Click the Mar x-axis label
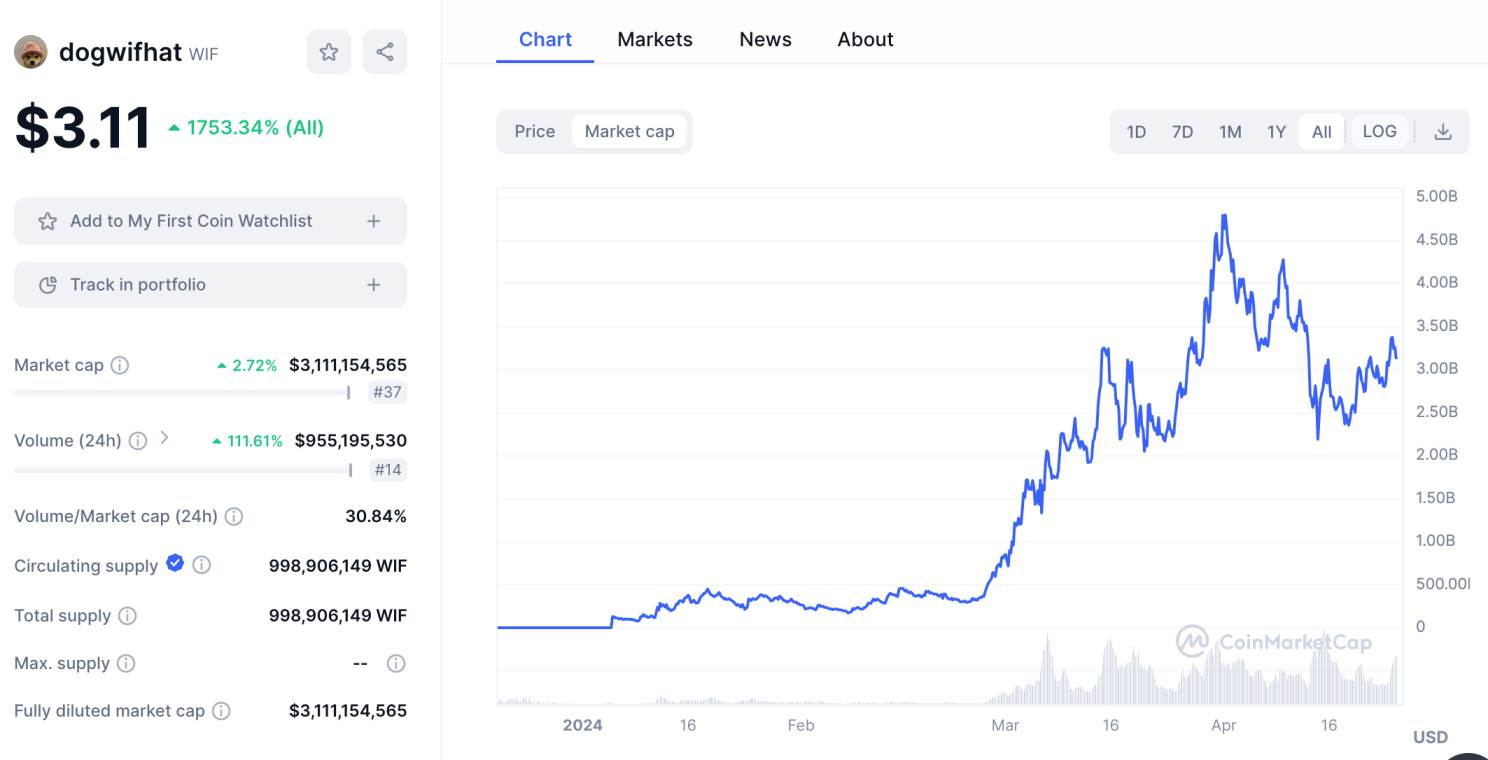The width and height of the screenshot is (1488, 760). (1005, 725)
